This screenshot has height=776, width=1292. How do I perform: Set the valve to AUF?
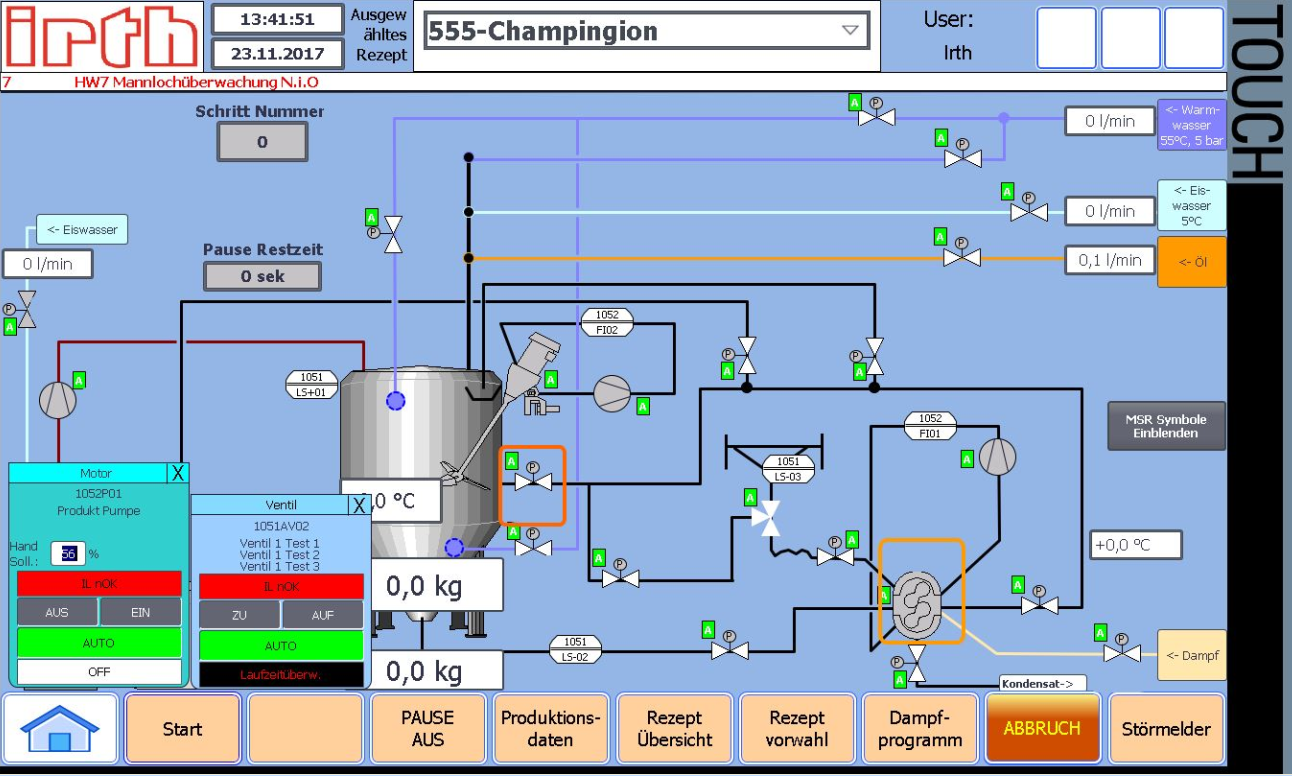click(323, 615)
